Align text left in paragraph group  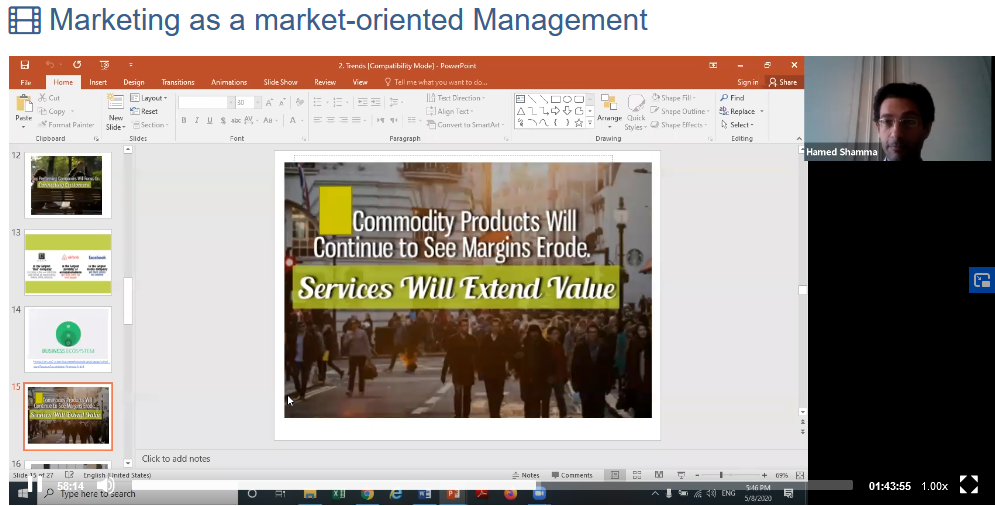tap(318, 120)
